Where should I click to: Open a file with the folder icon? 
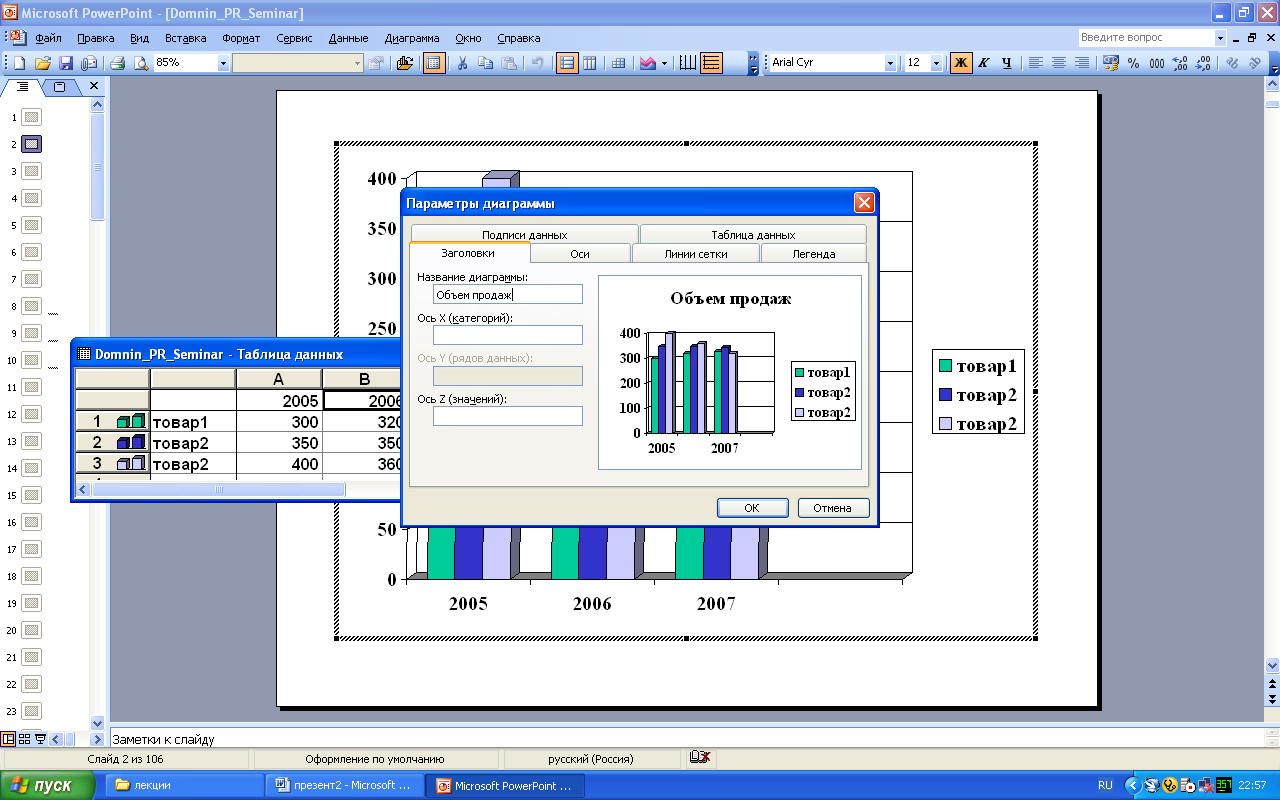[x=43, y=63]
